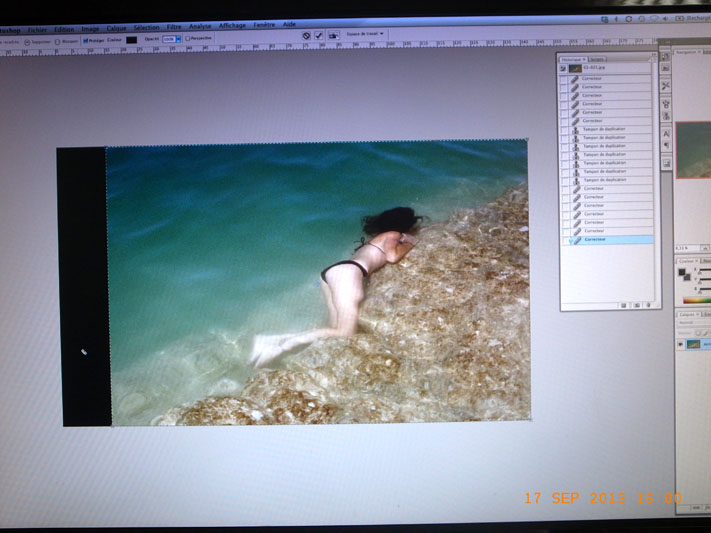The height and width of the screenshot is (533, 711).
Task: Toggle visibility eye of the layer in Calques
Action: click(x=680, y=345)
